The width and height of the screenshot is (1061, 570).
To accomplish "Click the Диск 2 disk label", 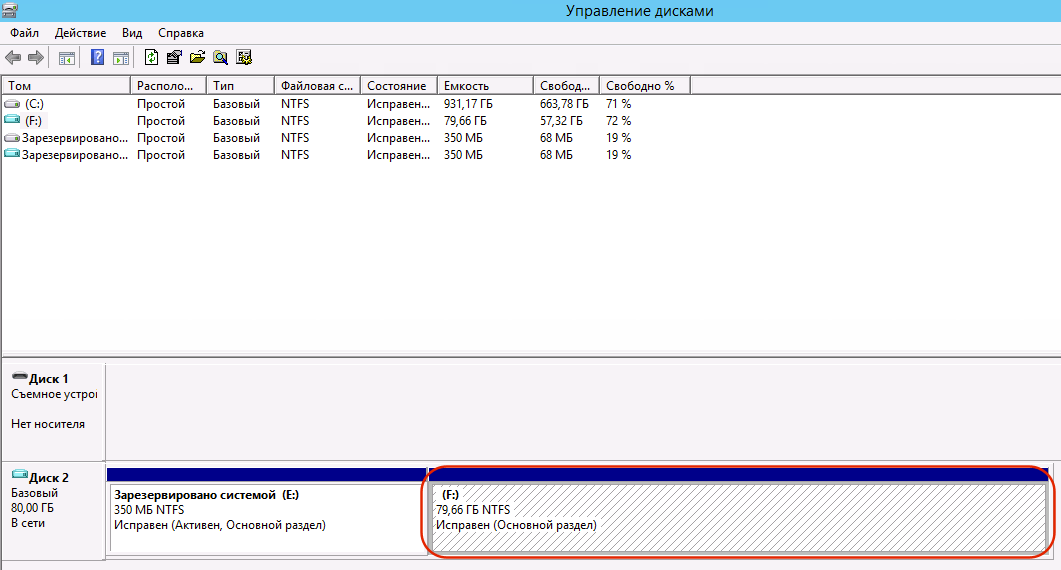I will coord(52,478).
